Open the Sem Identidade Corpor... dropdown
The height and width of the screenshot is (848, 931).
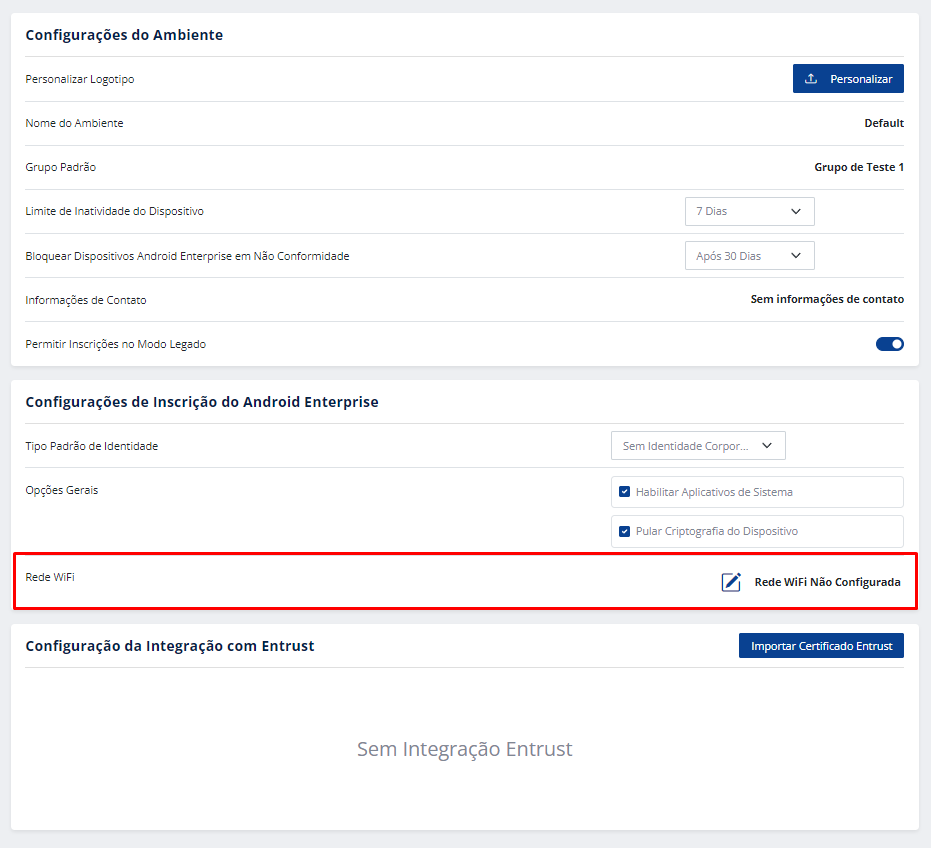(x=697, y=446)
